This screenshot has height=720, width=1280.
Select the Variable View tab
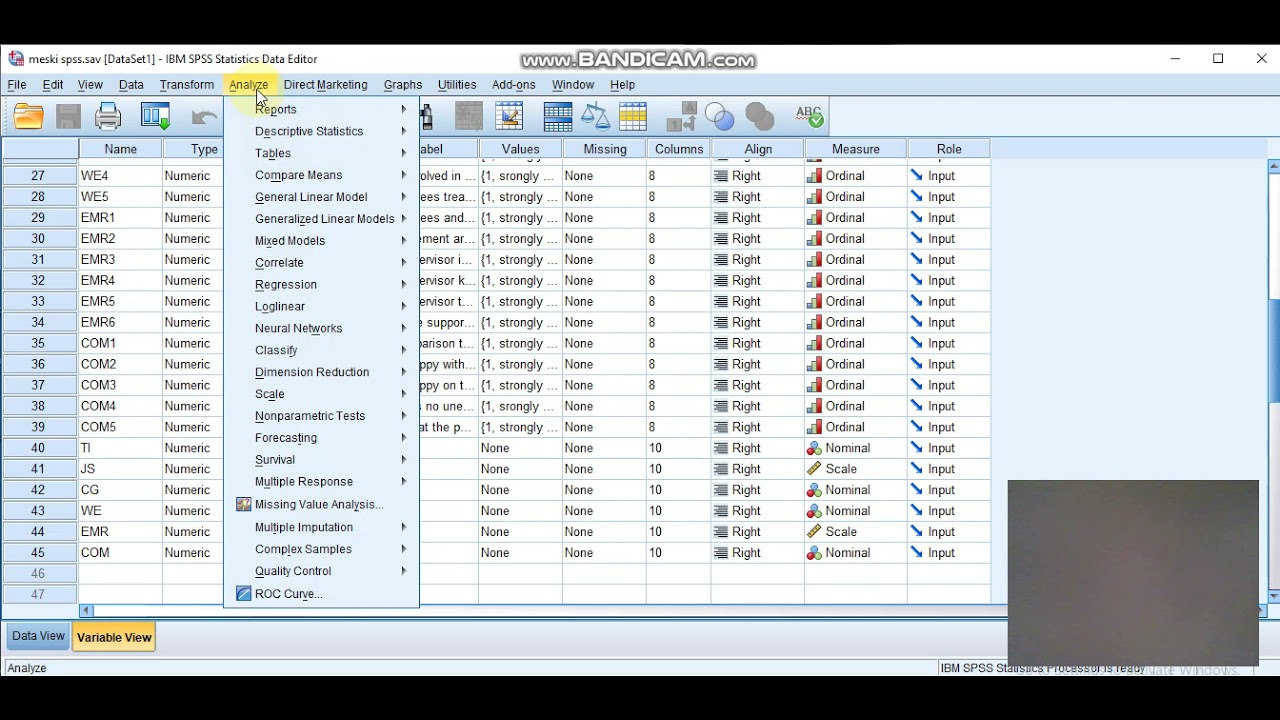[x=114, y=637]
